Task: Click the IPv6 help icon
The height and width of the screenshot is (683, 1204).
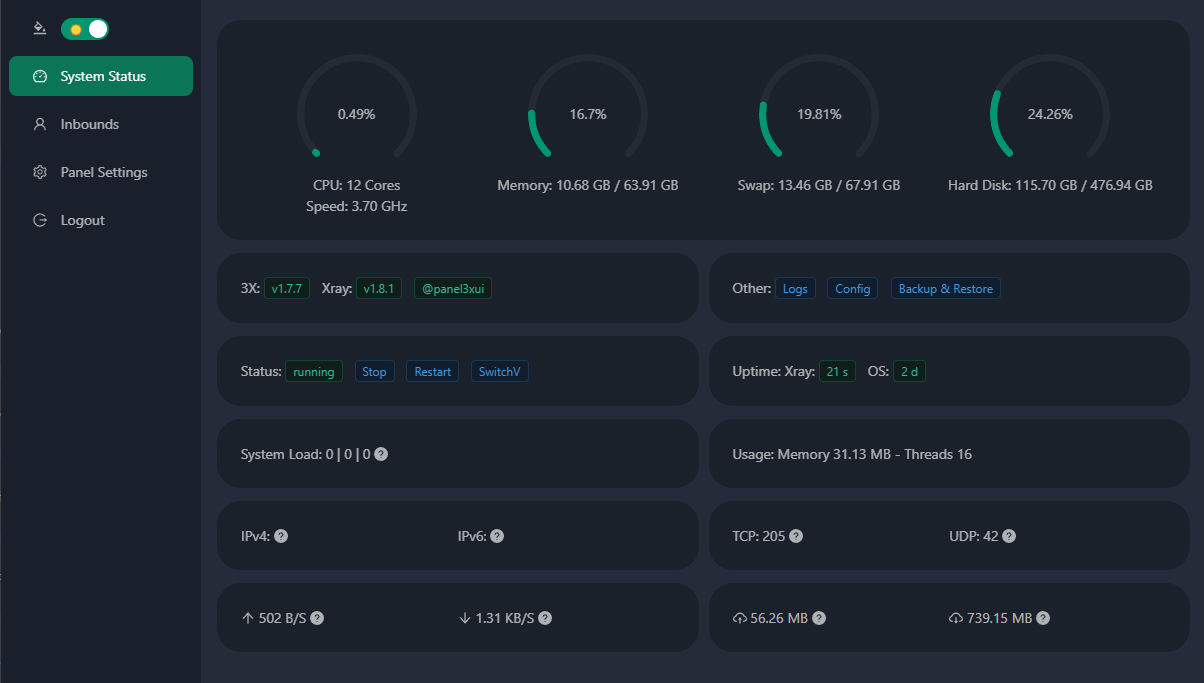Action: tap(497, 536)
